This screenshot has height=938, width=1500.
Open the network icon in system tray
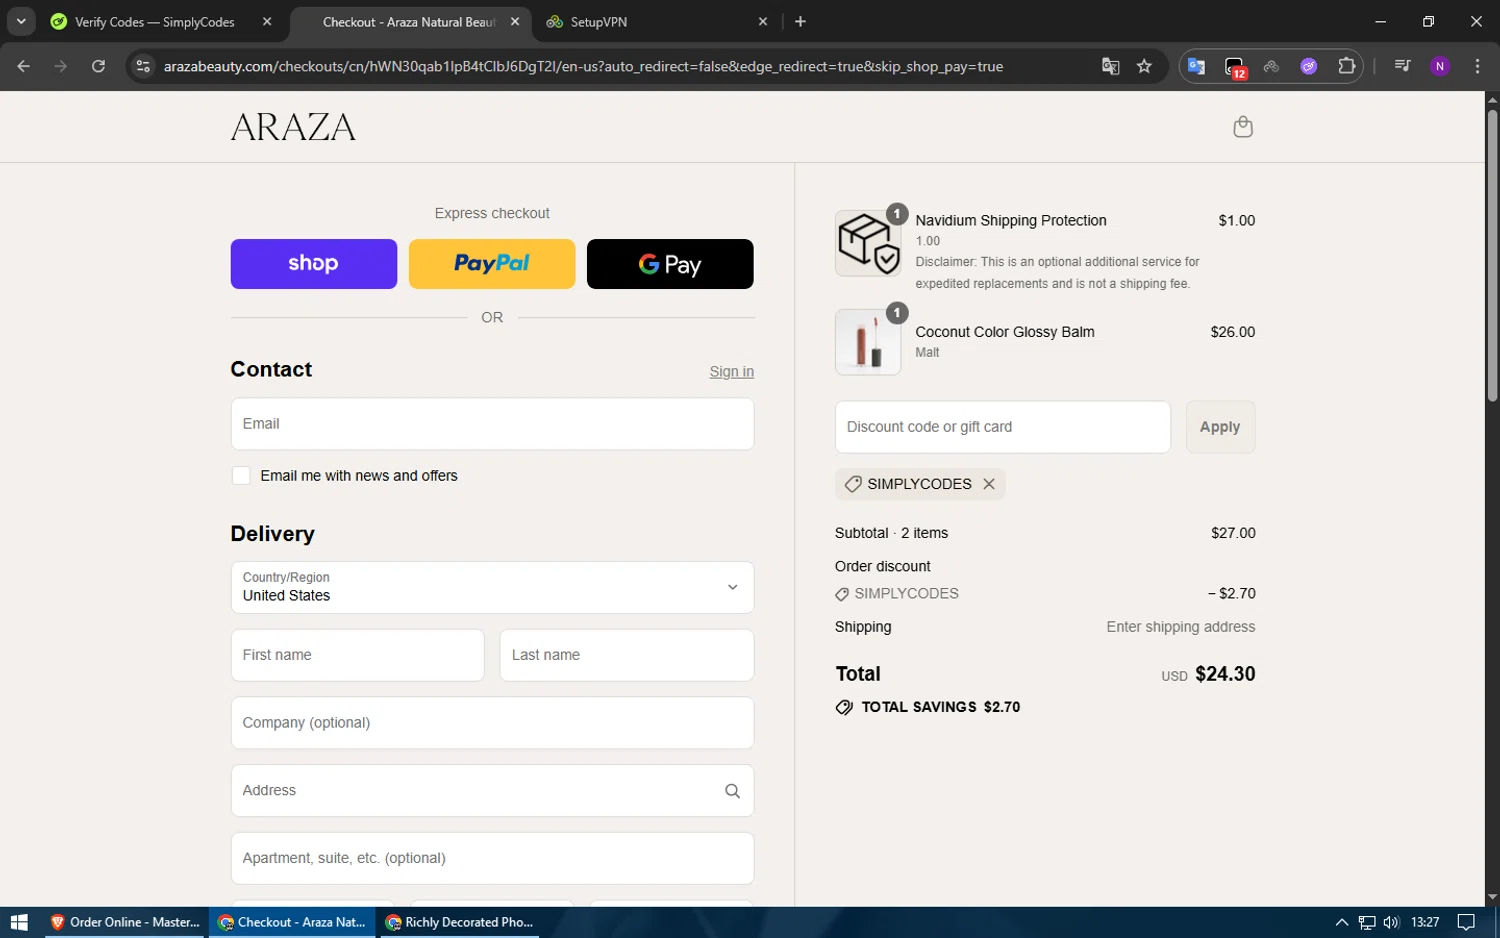pyautogui.click(x=1367, y=922)
